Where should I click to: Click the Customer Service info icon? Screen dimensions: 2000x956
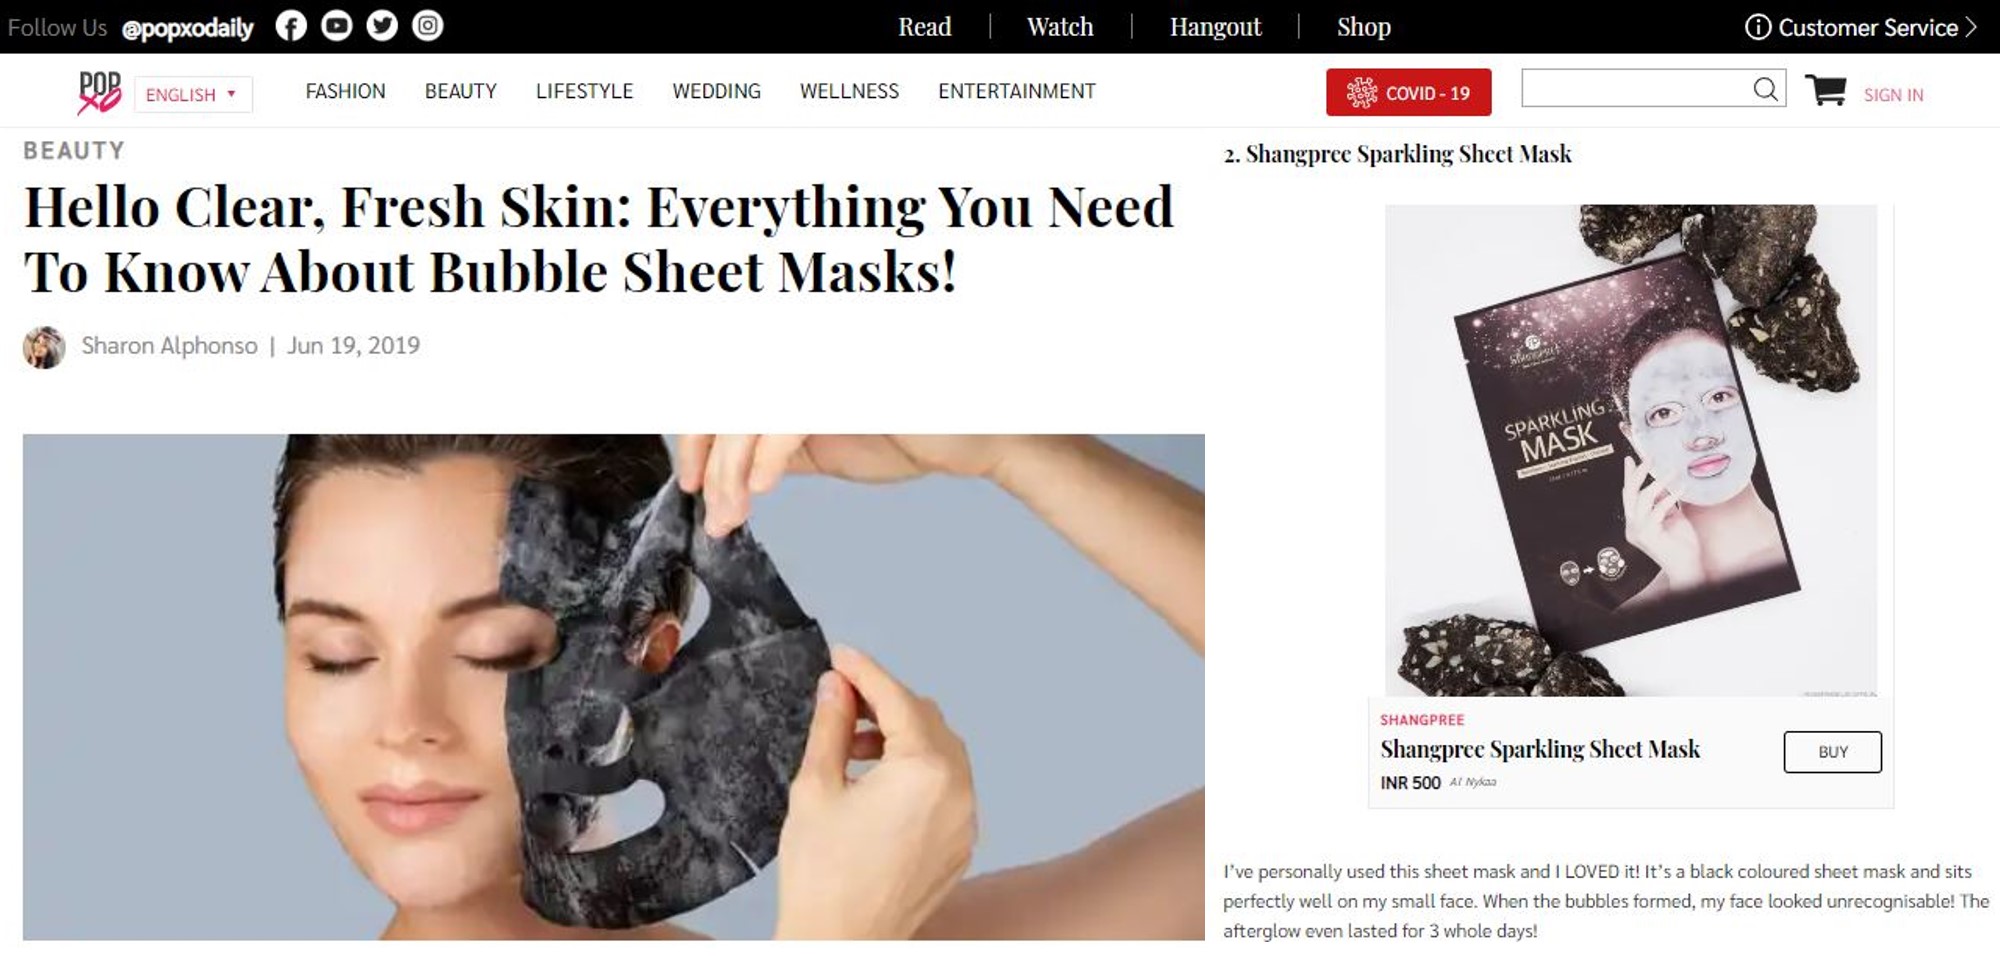[1757, 27]
